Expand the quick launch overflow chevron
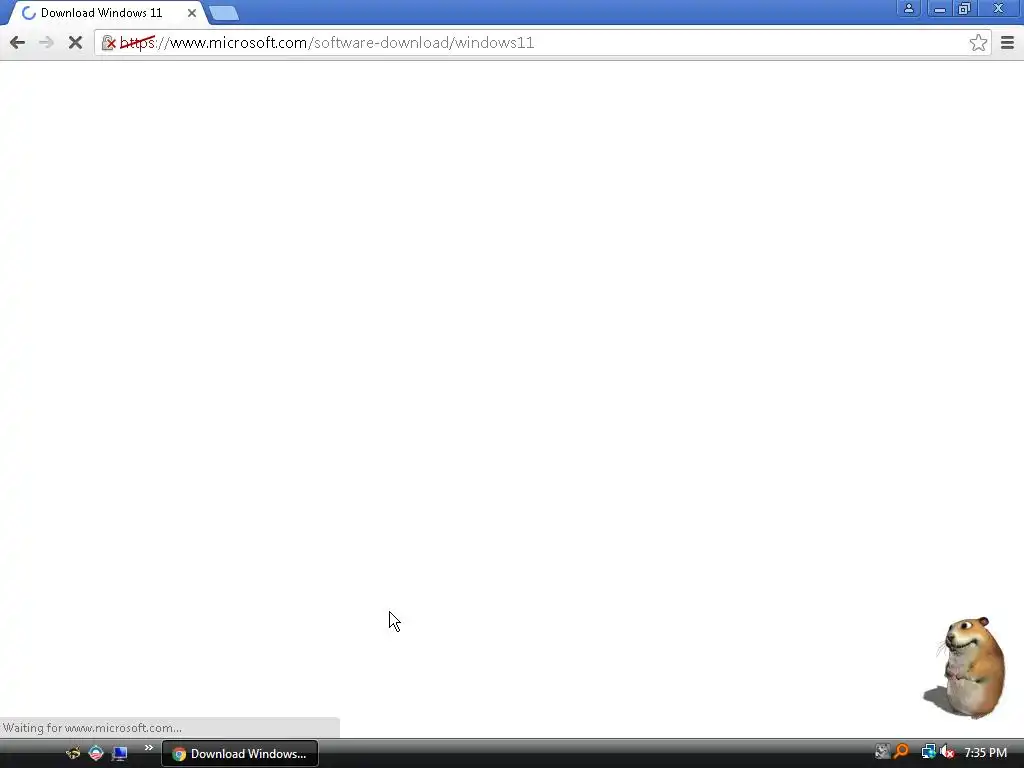Viewport: 1024px width, 768px height. click(149, 748)
